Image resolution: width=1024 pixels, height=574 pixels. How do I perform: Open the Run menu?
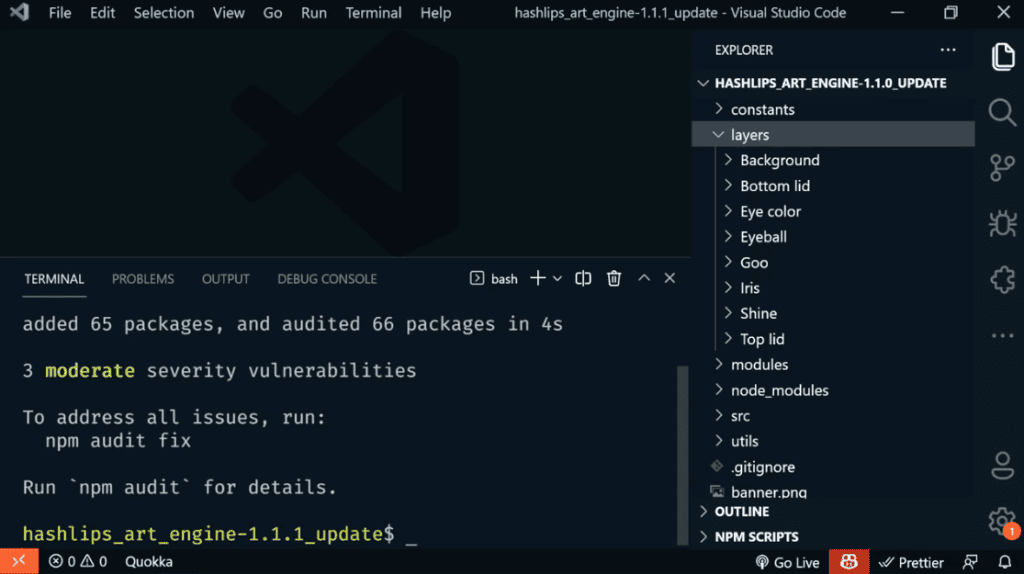click(x=313, y=12)
